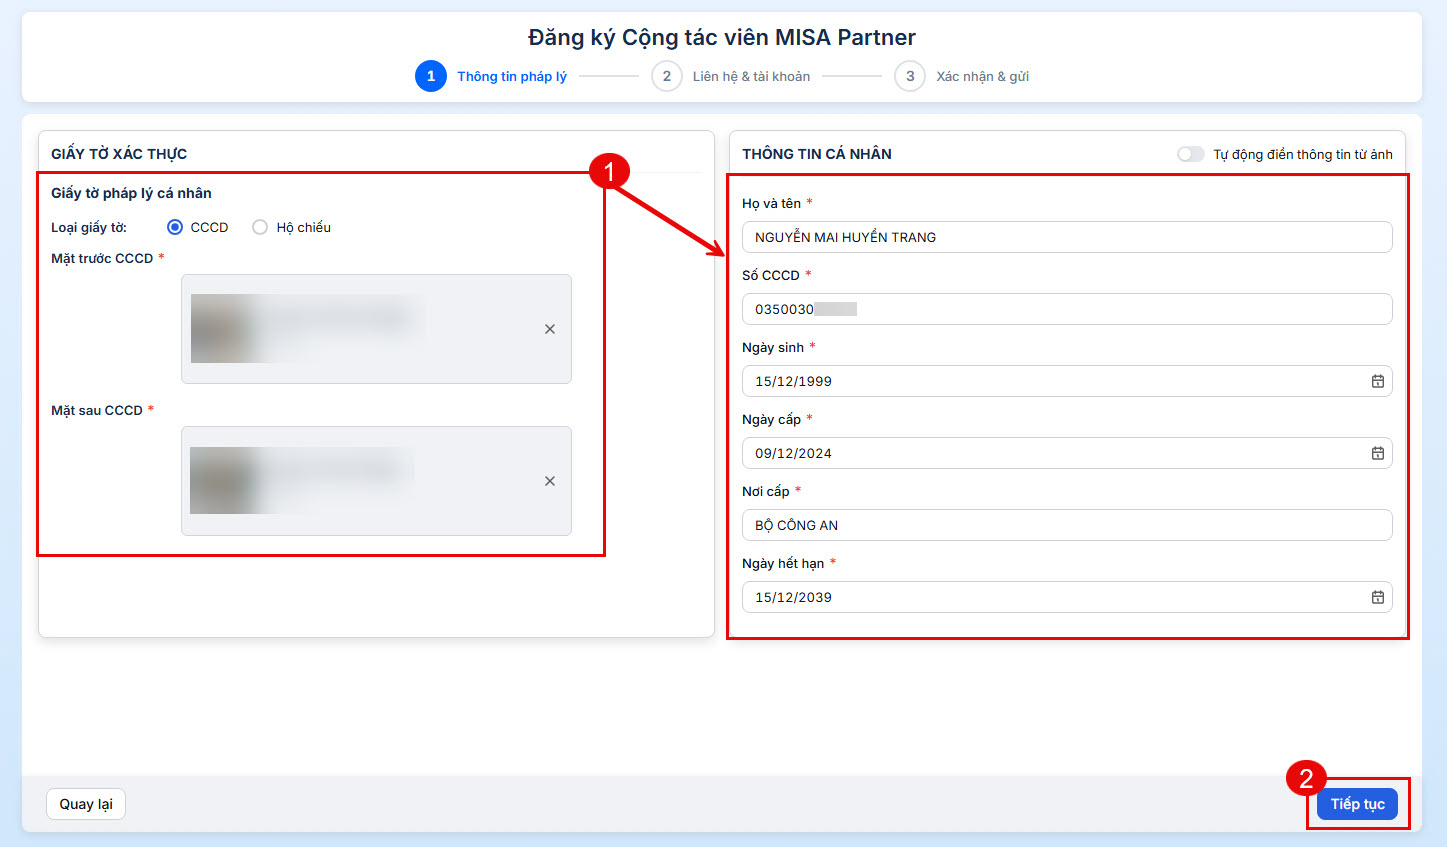The height and width of the screenshot is (847, 1447).
Task: Open the Ngày cấp calendar picker
Action: pyautogui.click(x=1378, y=453)
